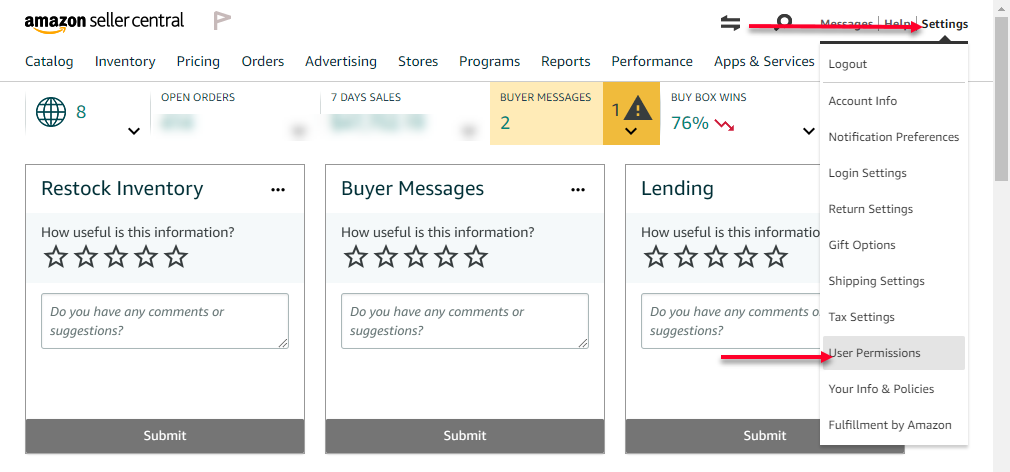The height and width of the screenshot is (472, 1010).
Task: Rate Lending card five stars
Action: 776,257
